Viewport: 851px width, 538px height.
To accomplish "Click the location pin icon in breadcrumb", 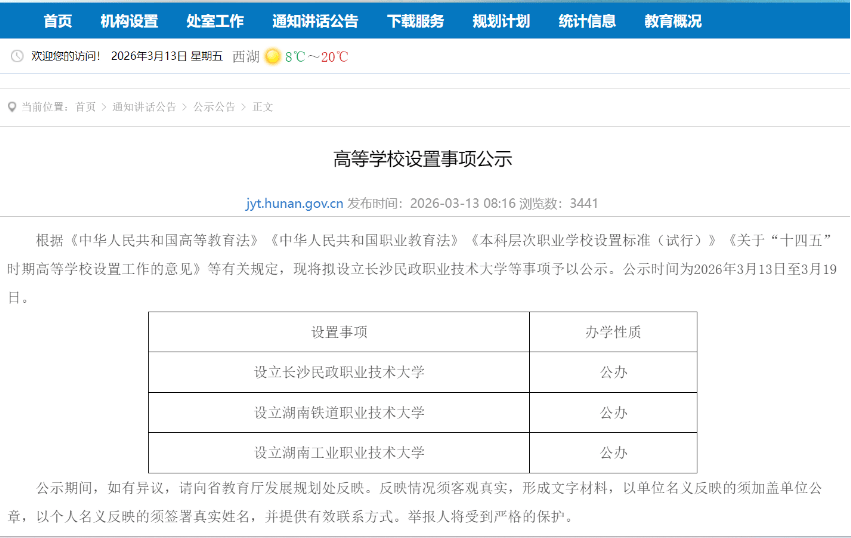I will (12, 107).
